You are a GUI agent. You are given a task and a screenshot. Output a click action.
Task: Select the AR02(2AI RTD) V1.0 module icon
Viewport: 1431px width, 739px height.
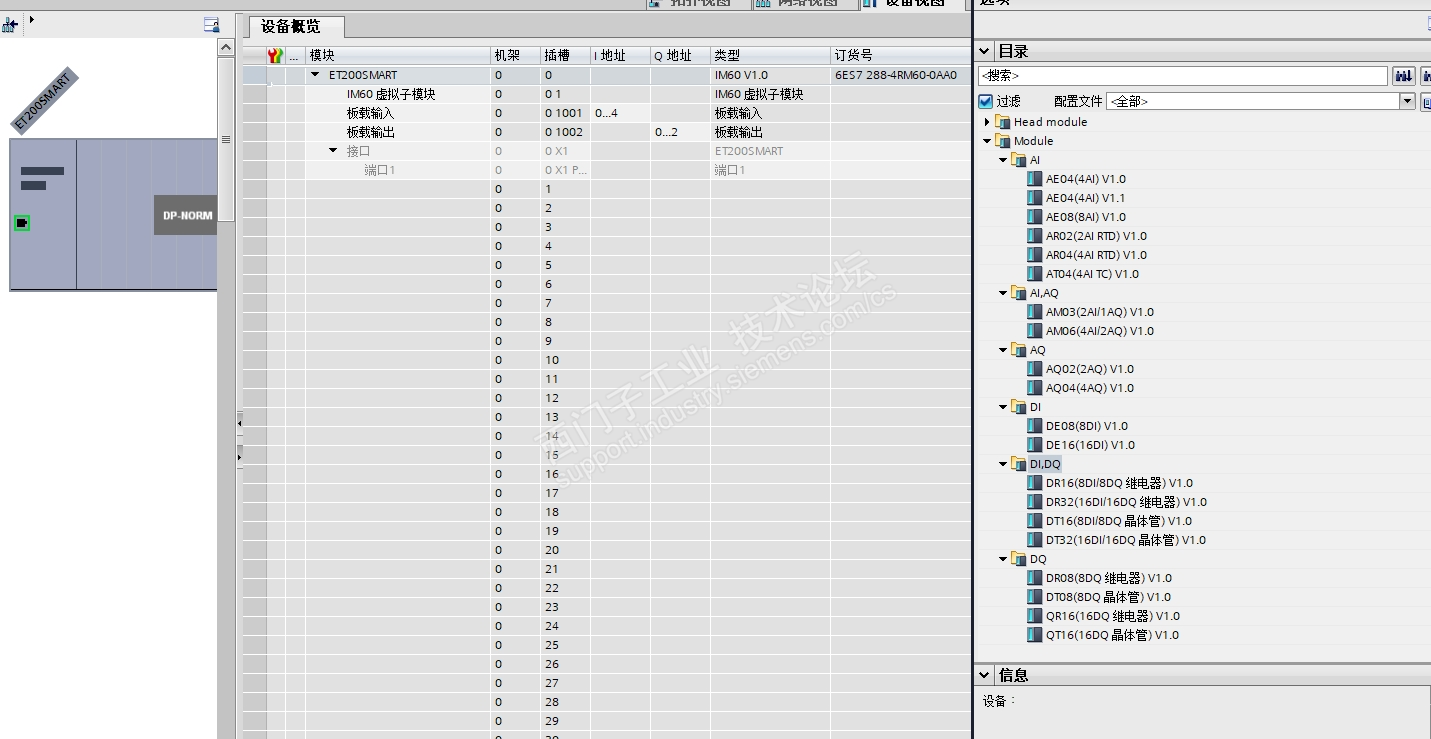point(1035,236)
